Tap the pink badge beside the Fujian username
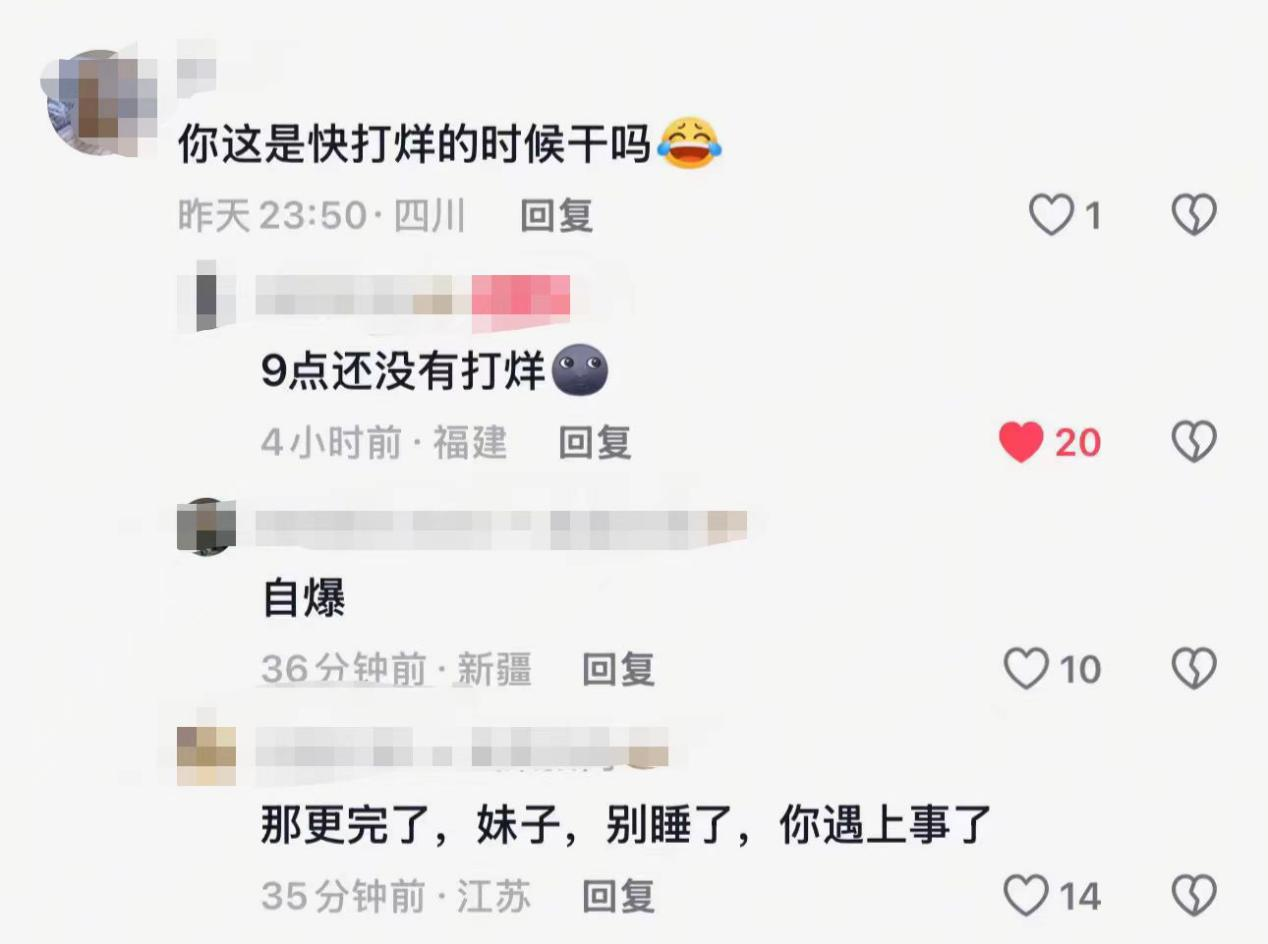1268x944 pixels. coord(520,297)
